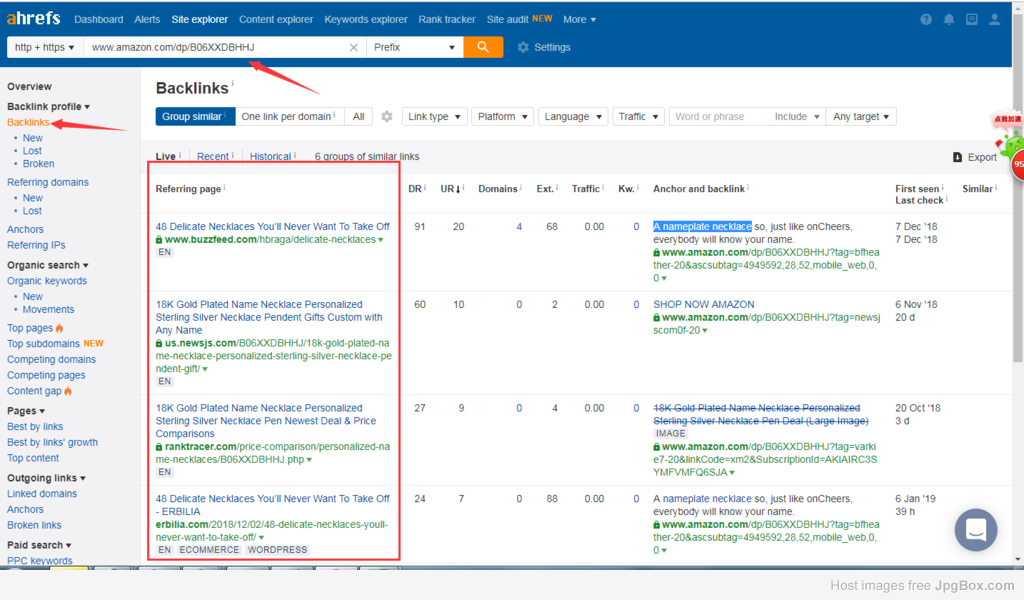Open the Traffic filter dropdown
The height and width of the screenshot is (600, 1024).
pyautogui.click(x=638, y=116)
